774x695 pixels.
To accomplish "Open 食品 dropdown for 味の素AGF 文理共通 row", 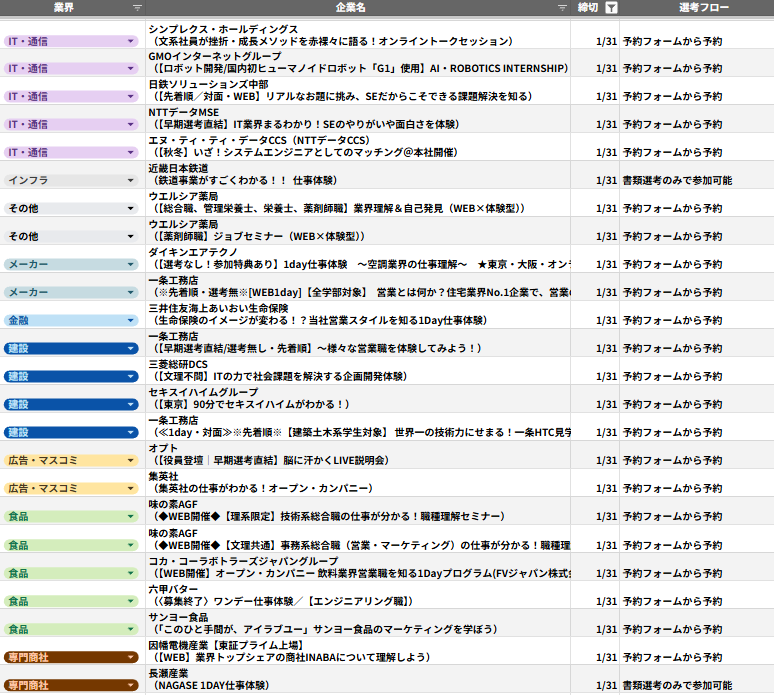I will click(130, 545).
